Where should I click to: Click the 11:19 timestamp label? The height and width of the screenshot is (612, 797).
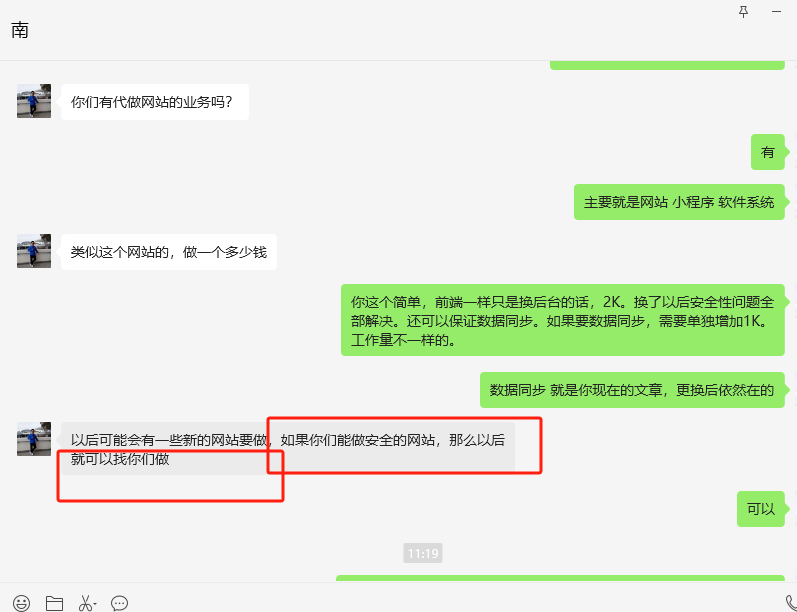[x=422, y=553]
